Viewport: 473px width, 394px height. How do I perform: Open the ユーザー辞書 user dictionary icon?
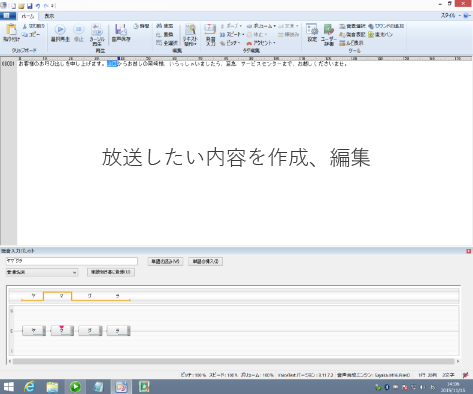click(x=329, y=34)
